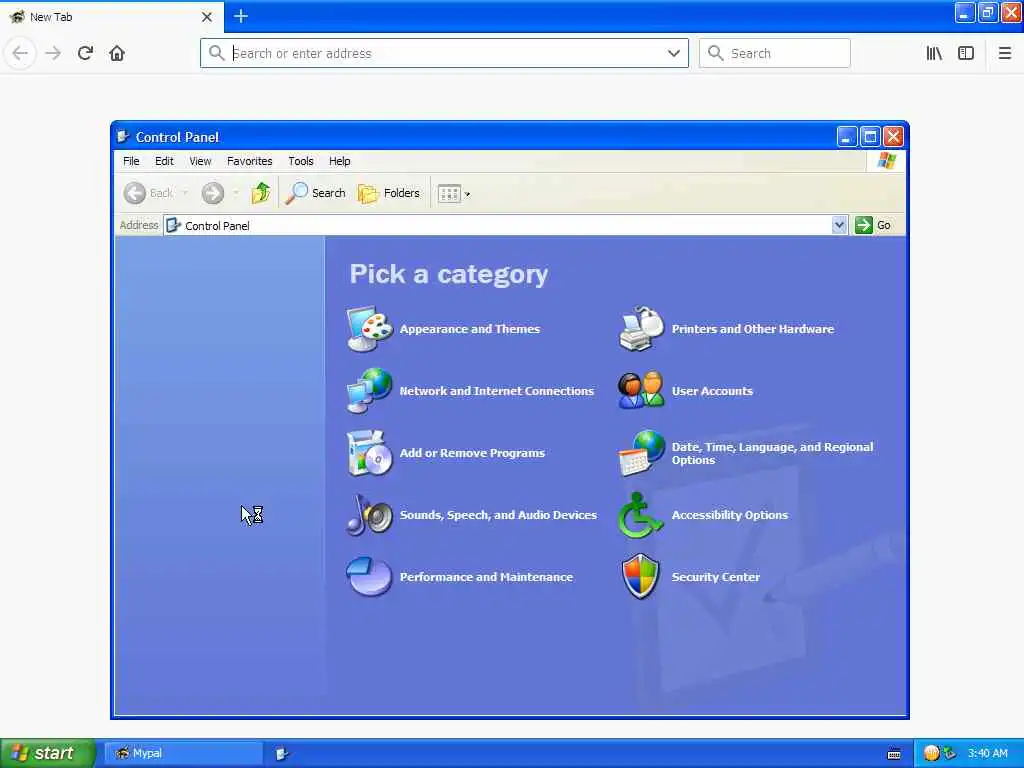Viewport: 1024px width, 768px height.
Task: Click the Views button icon in toolbar
Action: [x=449, y=194]
